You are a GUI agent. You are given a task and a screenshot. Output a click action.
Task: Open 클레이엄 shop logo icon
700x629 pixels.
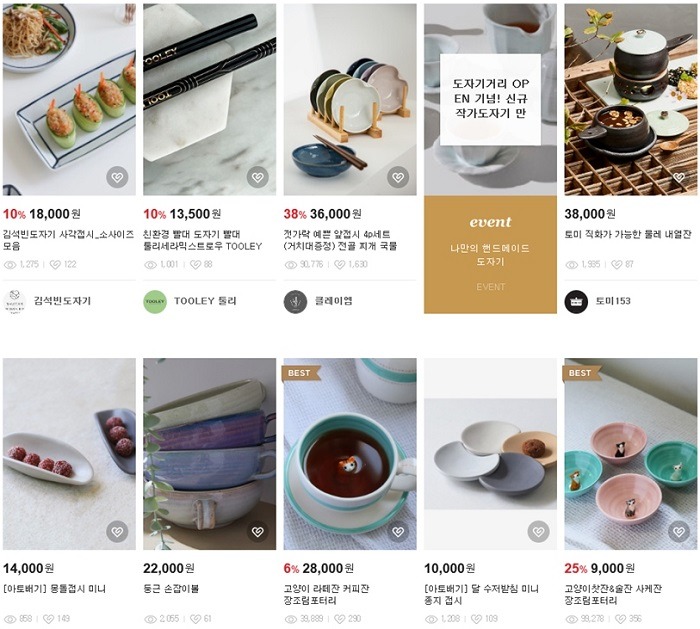(x=295, y=301)
